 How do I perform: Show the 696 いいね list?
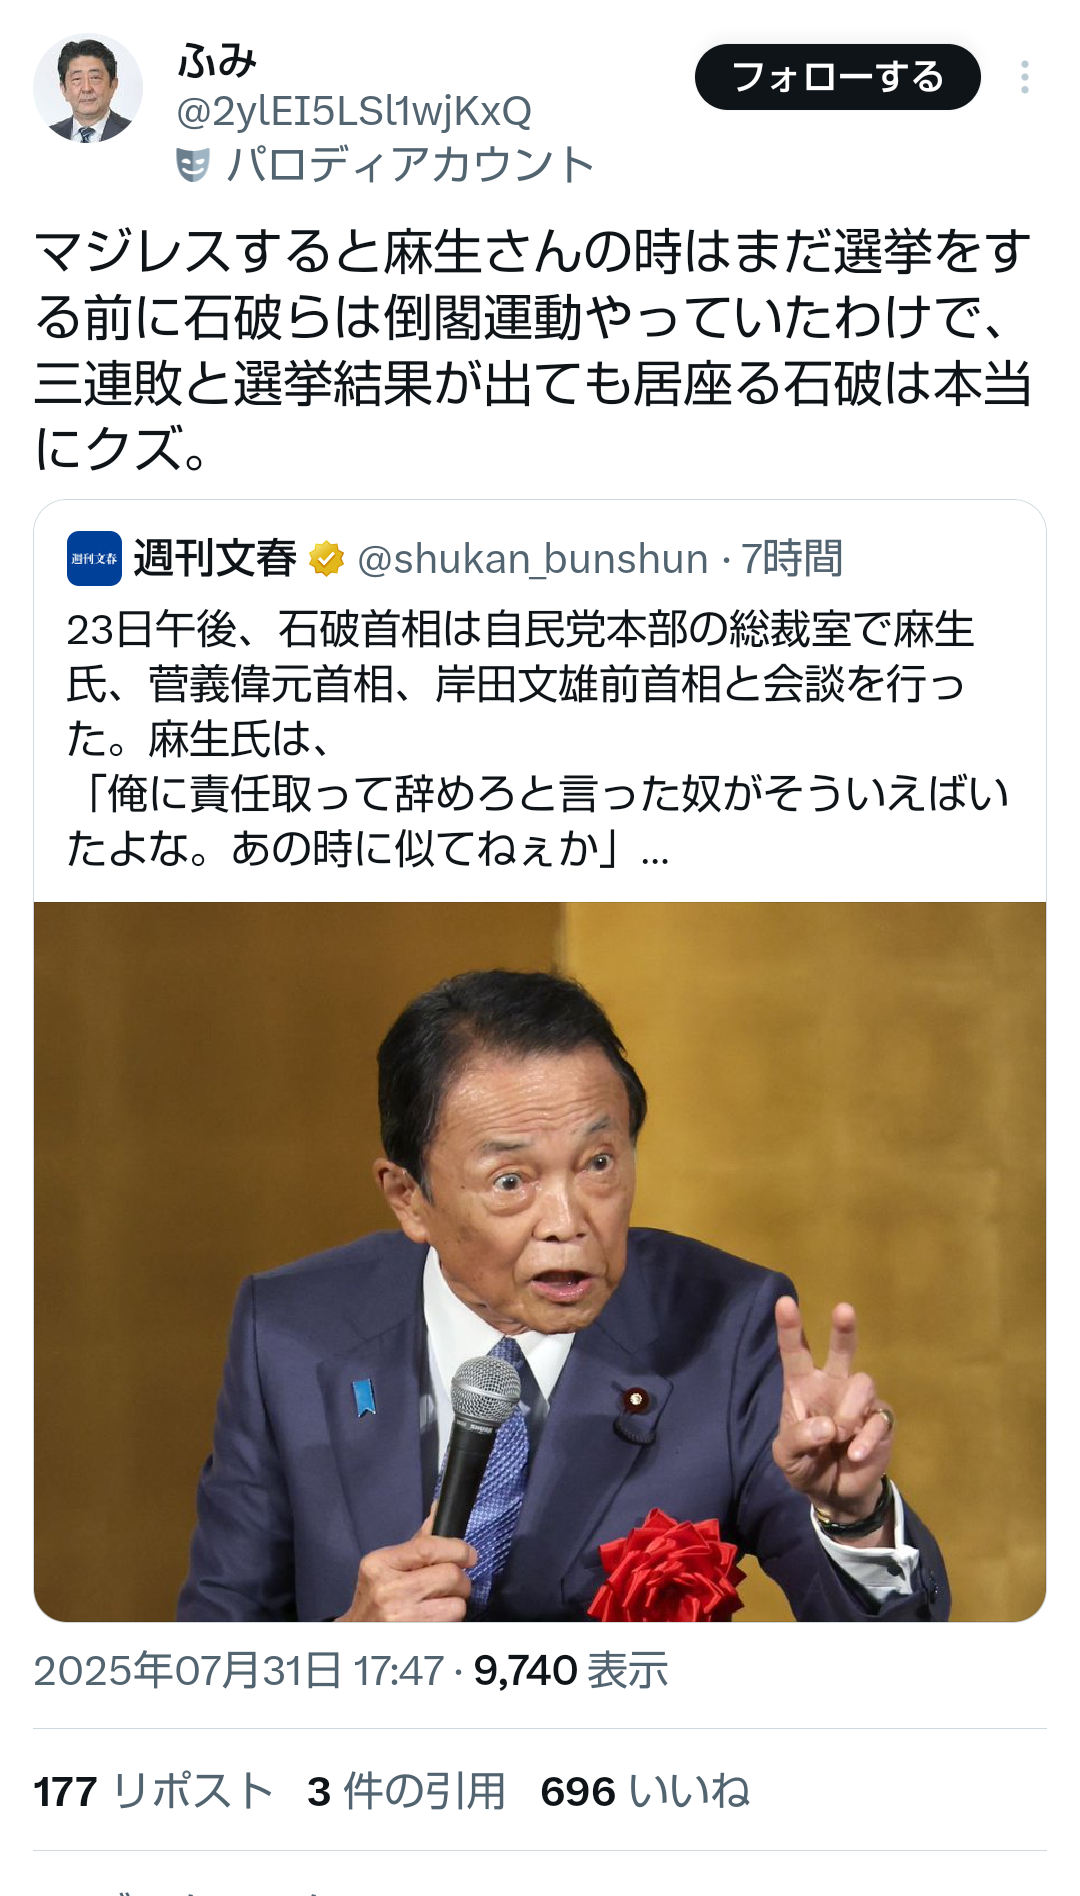pyautogui.click(x=645, y=1791)
